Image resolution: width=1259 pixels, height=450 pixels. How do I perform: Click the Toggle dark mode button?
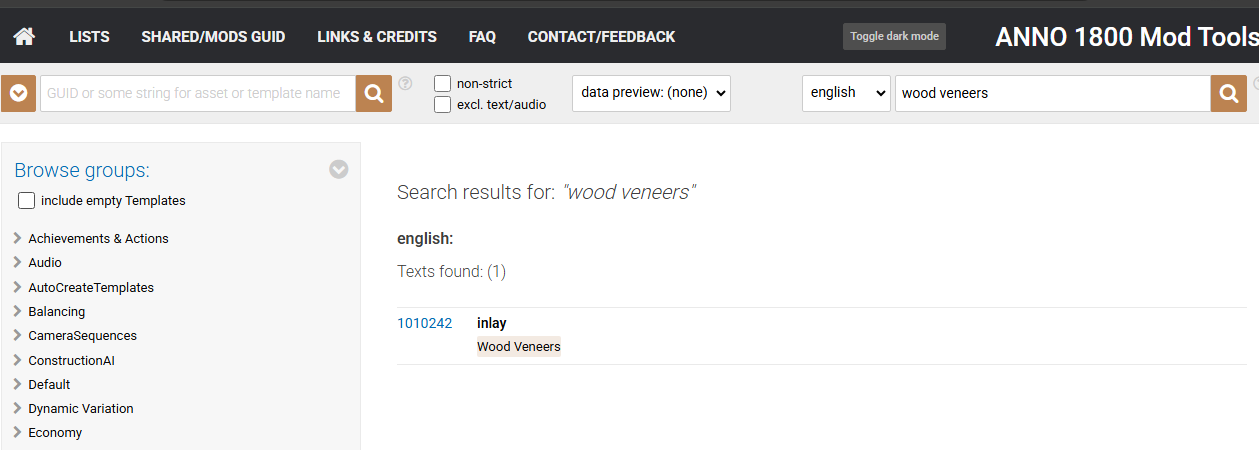tap(893, 36)
